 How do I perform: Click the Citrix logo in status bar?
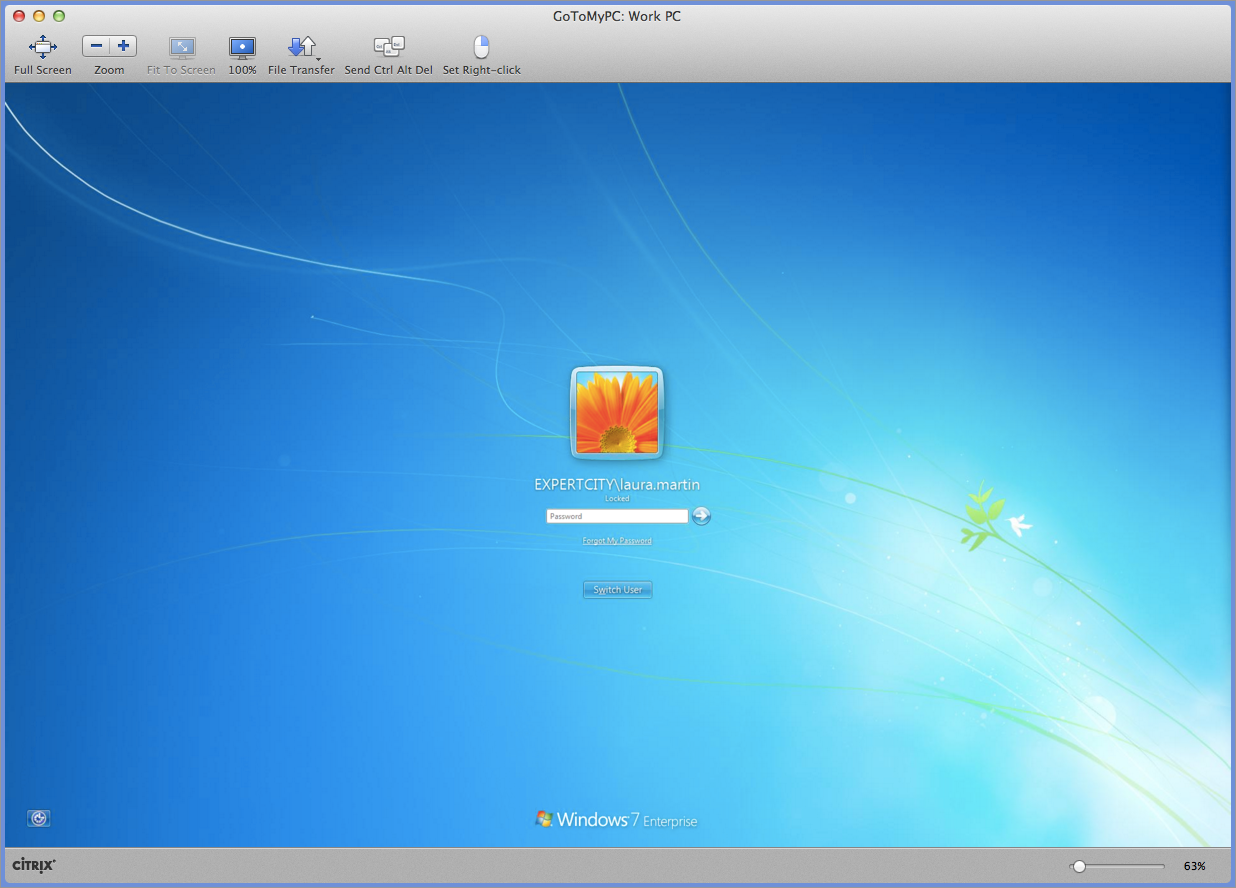click(x=33, y=865)
